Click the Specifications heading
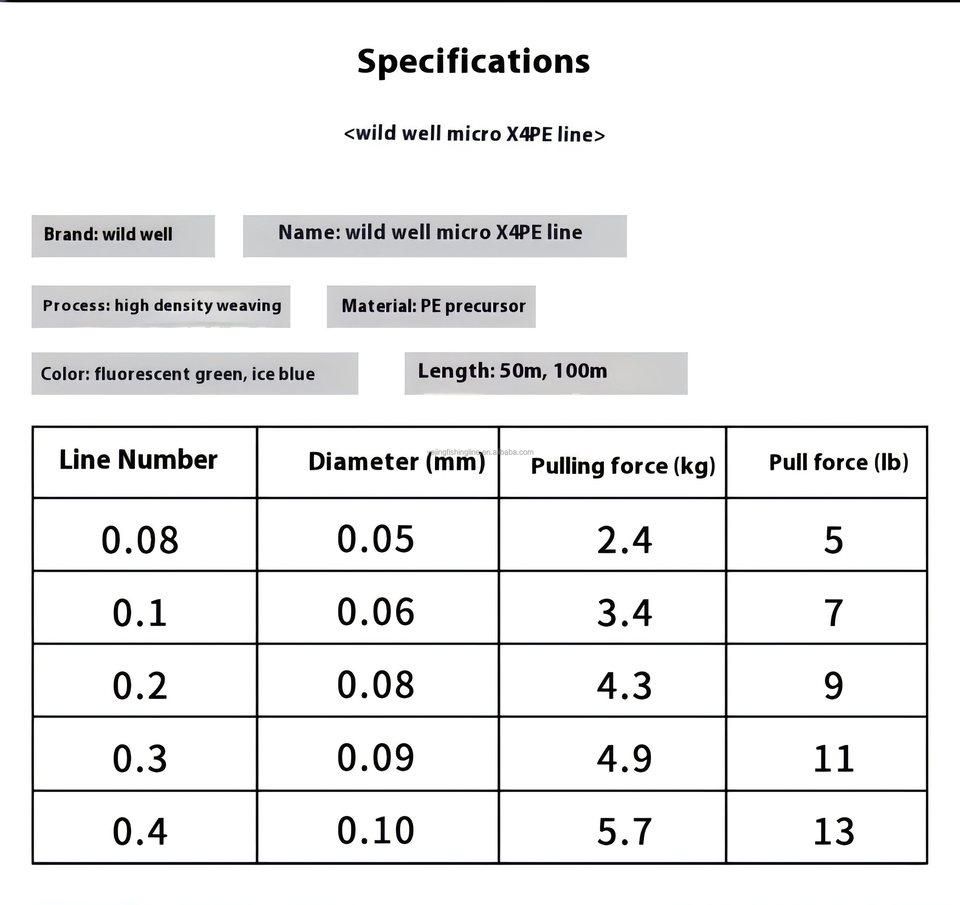 click(x=473, y=62)
